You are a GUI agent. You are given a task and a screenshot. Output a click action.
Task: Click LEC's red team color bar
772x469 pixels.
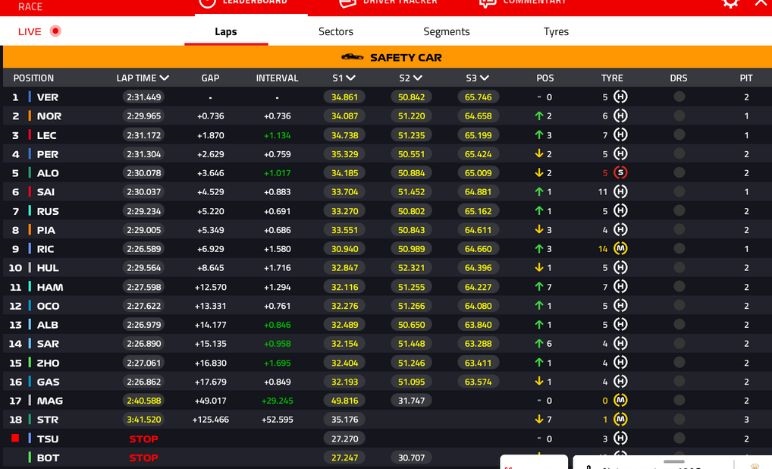(x=30, y=135)
